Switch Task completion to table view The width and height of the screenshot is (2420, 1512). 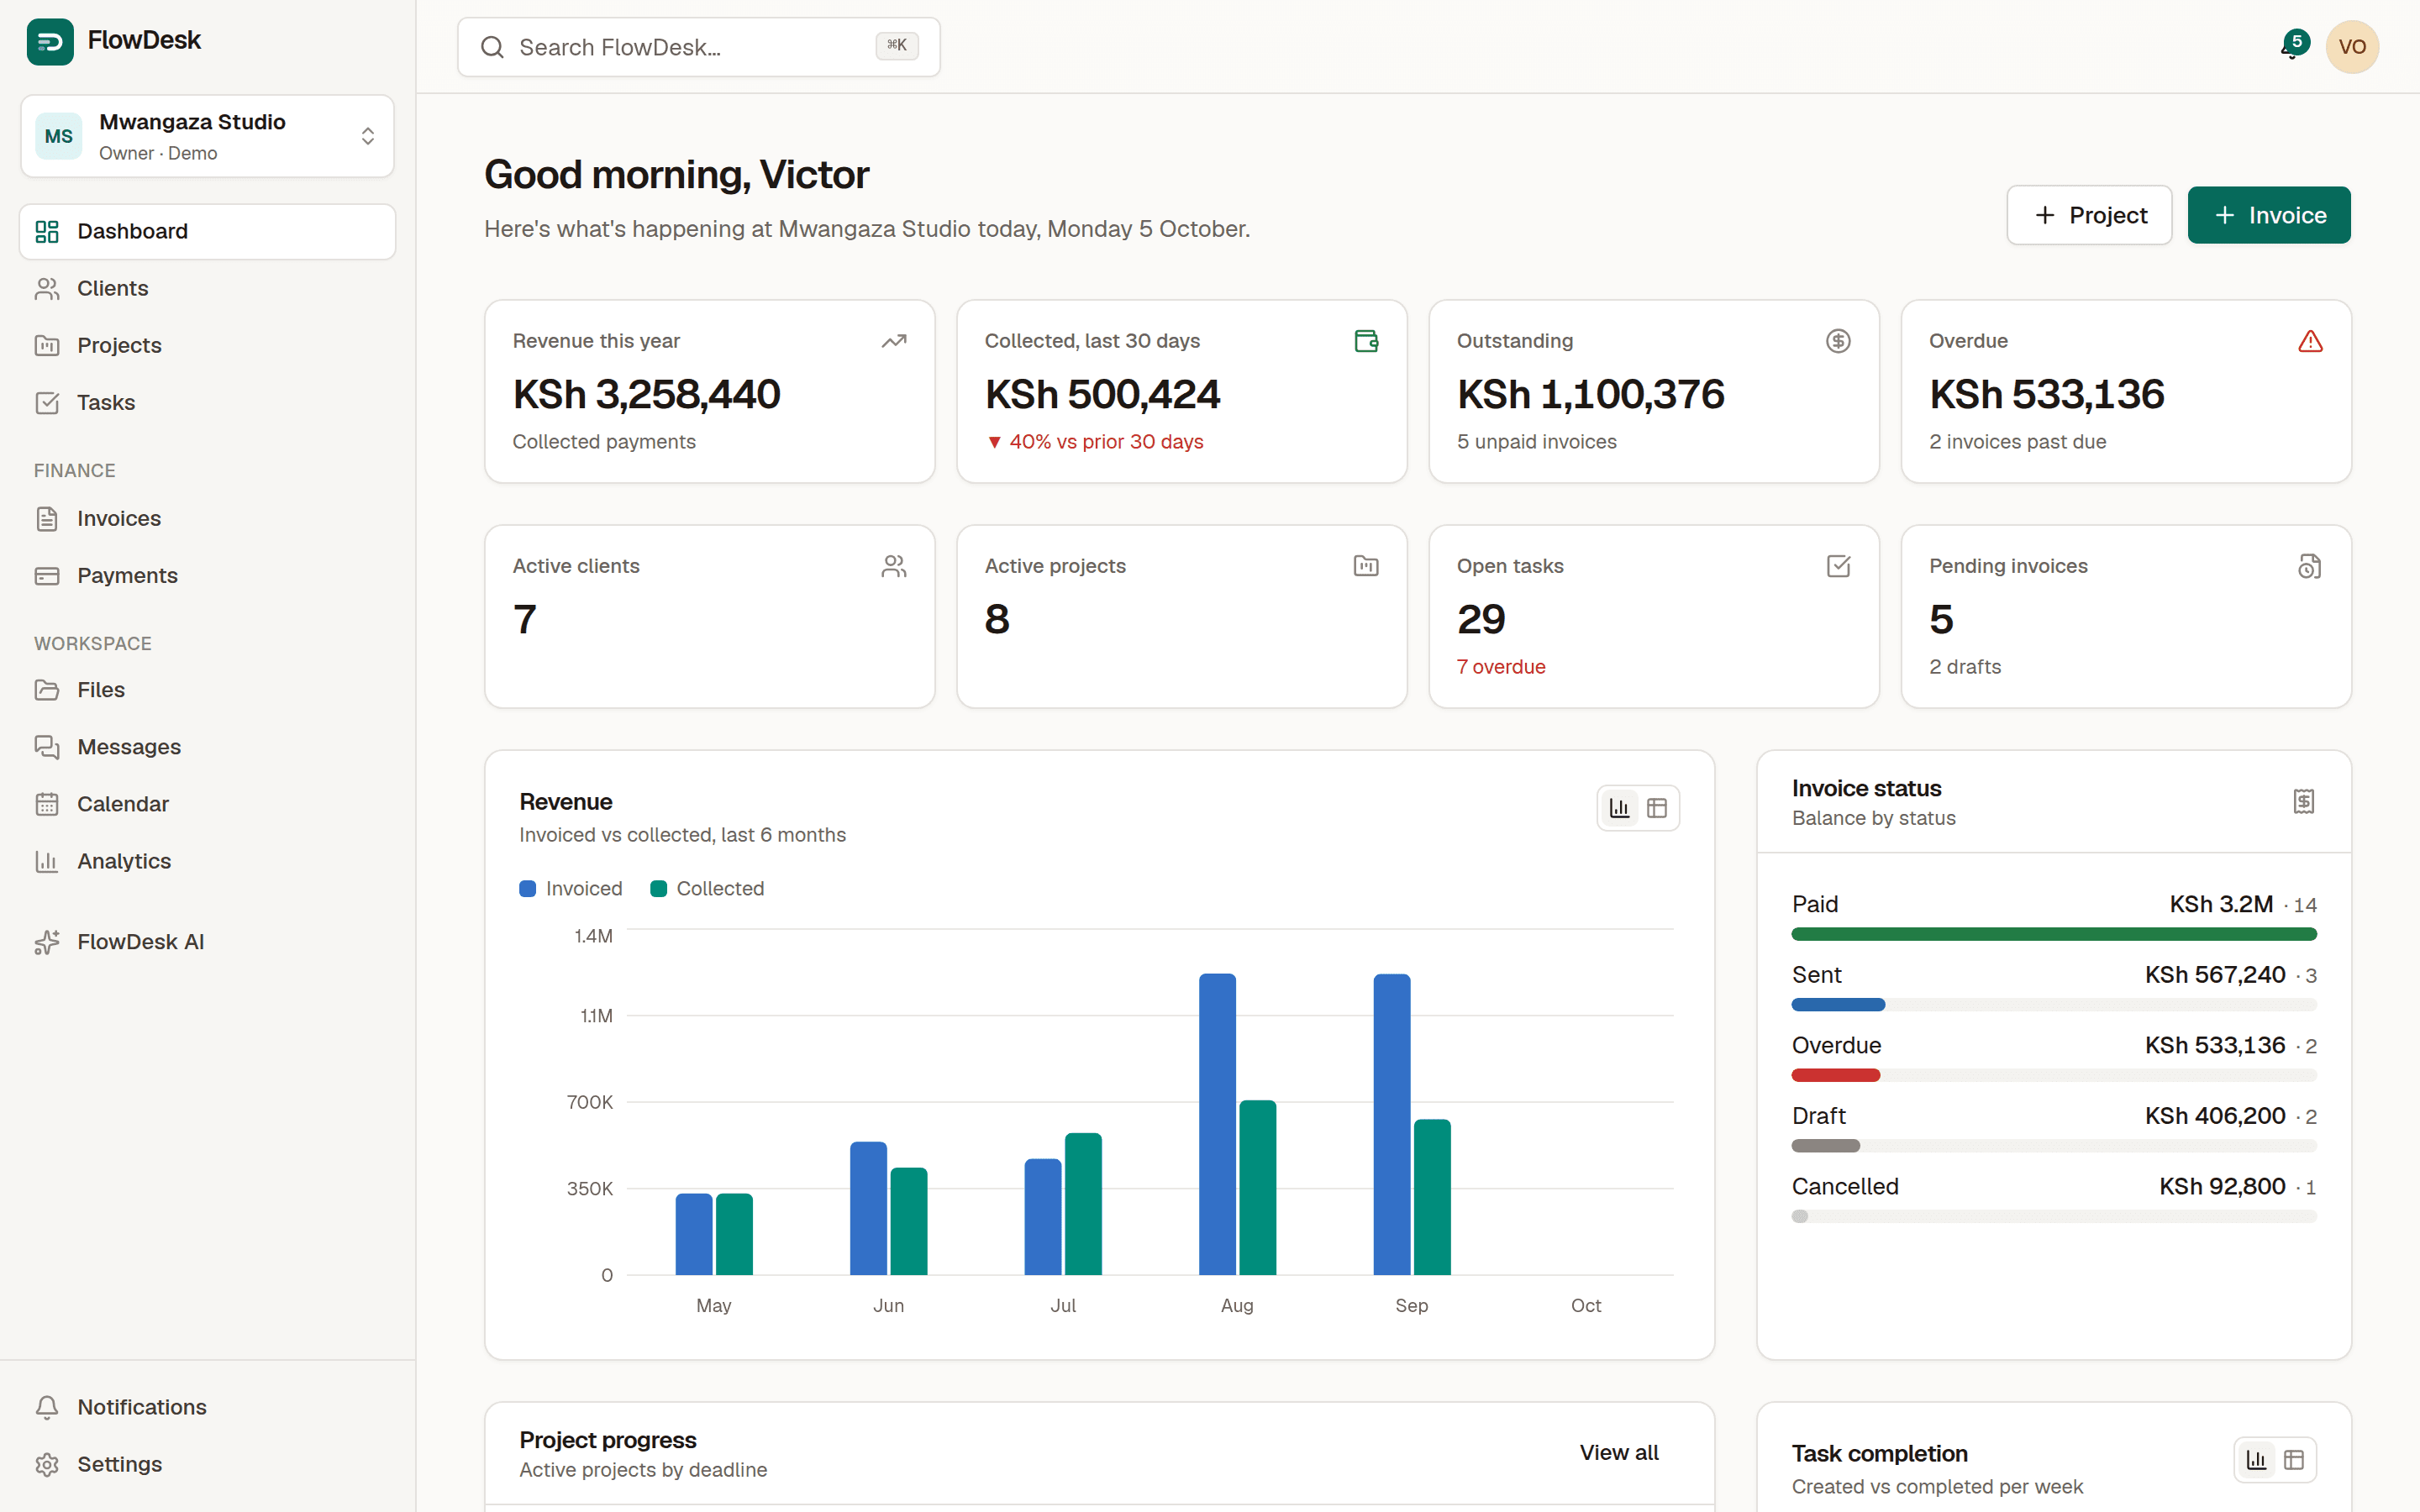(x=2294, y=1460)
